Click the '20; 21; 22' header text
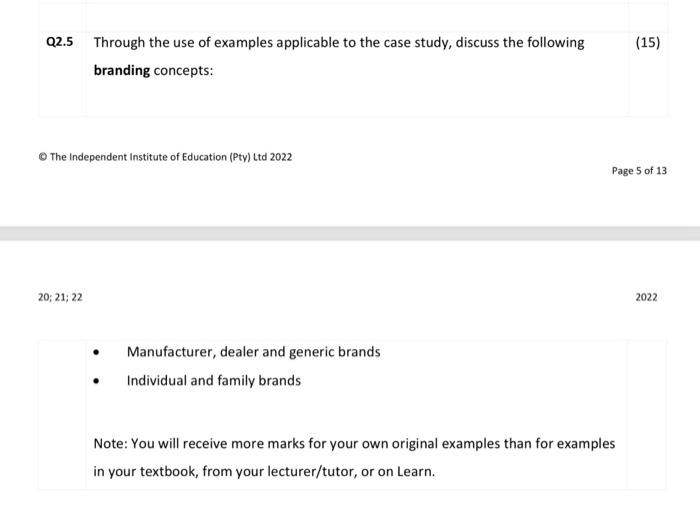Image resolution: width=700 pixels, height=510 pixels. pos(60,297)
